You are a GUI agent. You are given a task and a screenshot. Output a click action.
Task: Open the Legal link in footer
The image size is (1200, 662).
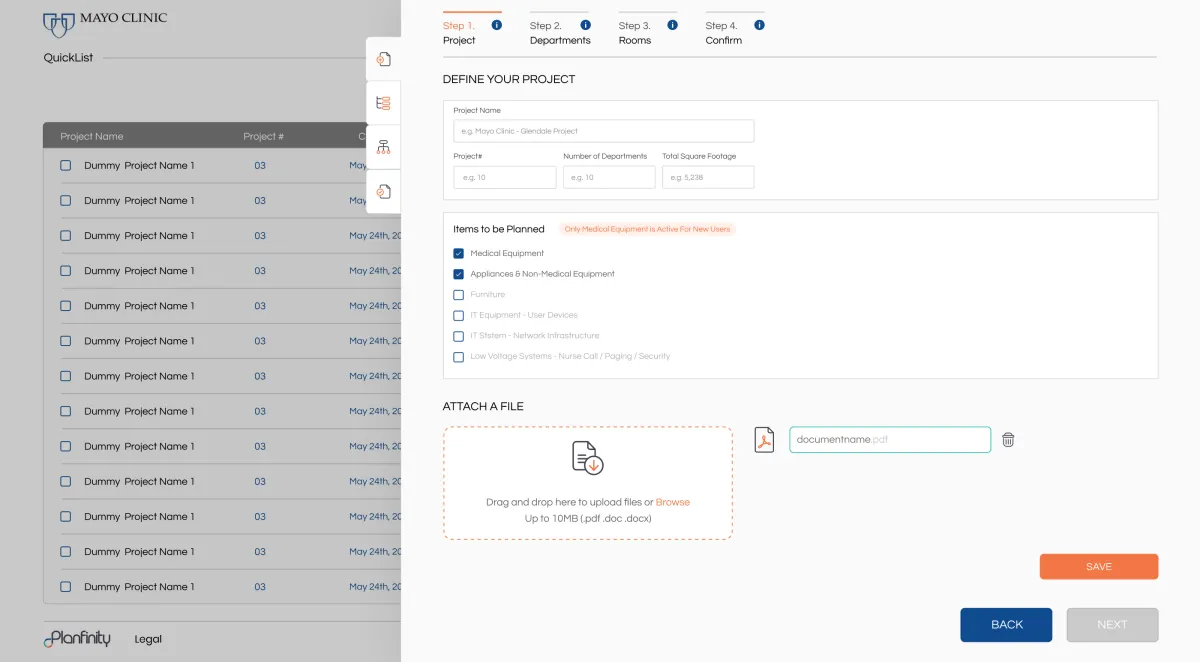[148, 639]
